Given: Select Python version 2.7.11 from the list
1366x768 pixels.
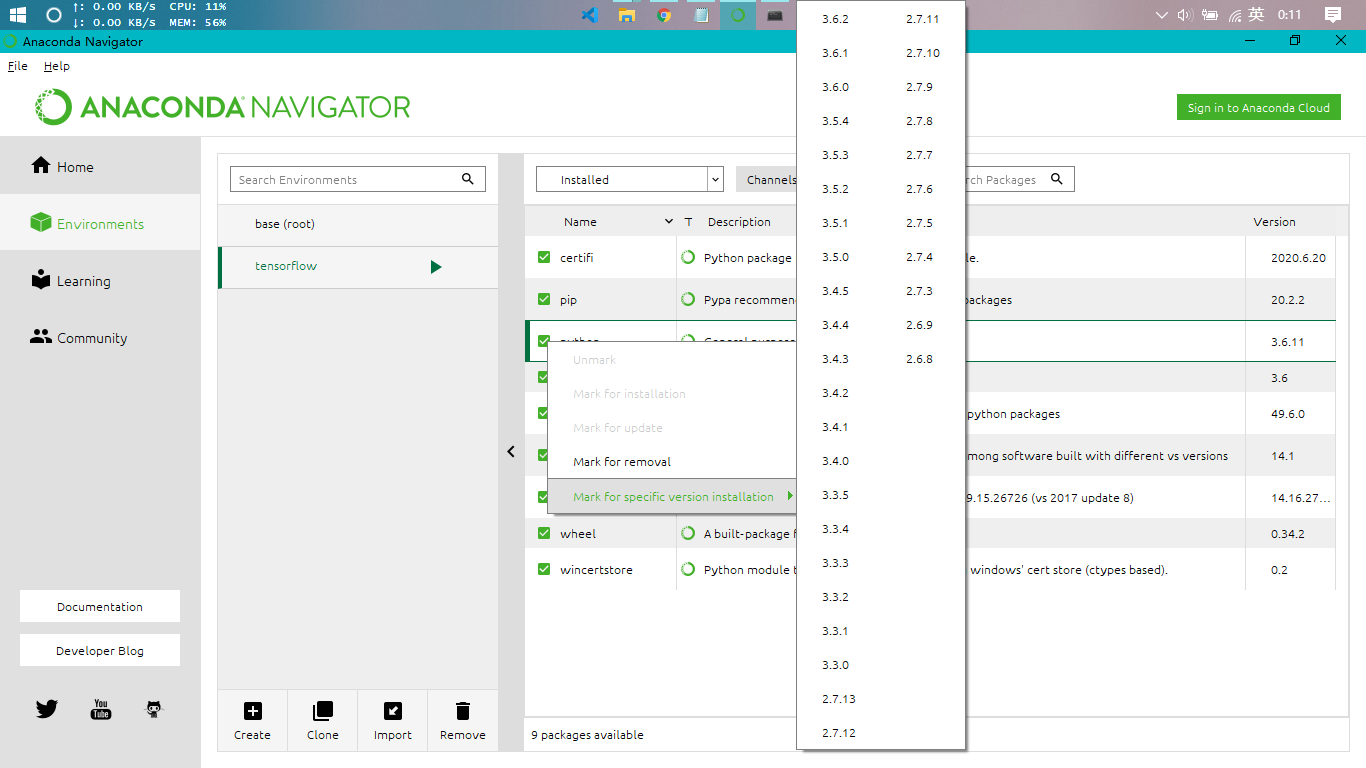Looking at the screenshot, I should click(923, 19).
